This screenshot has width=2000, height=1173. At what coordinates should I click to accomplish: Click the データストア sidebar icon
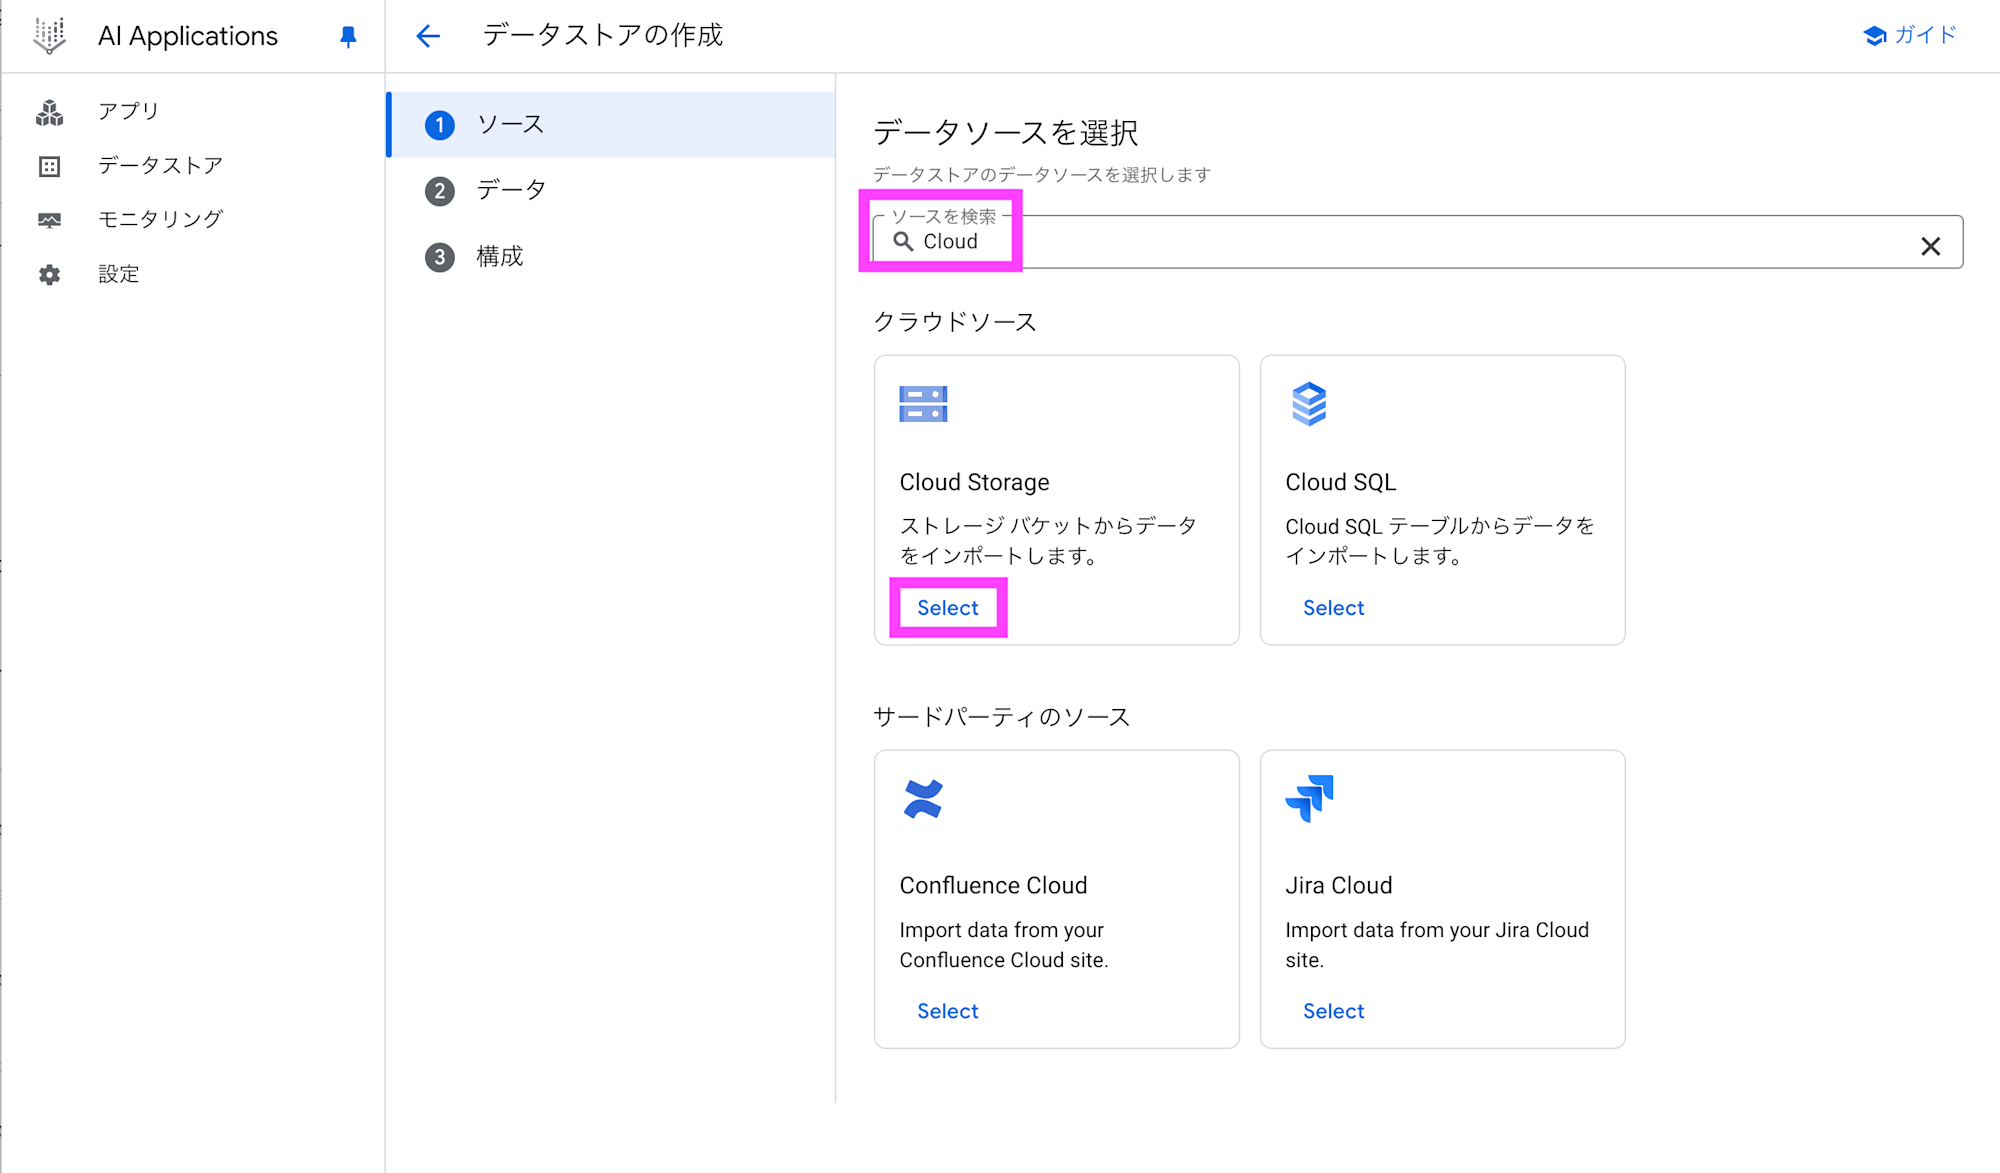pyautogui.click(x=49, y=166)
